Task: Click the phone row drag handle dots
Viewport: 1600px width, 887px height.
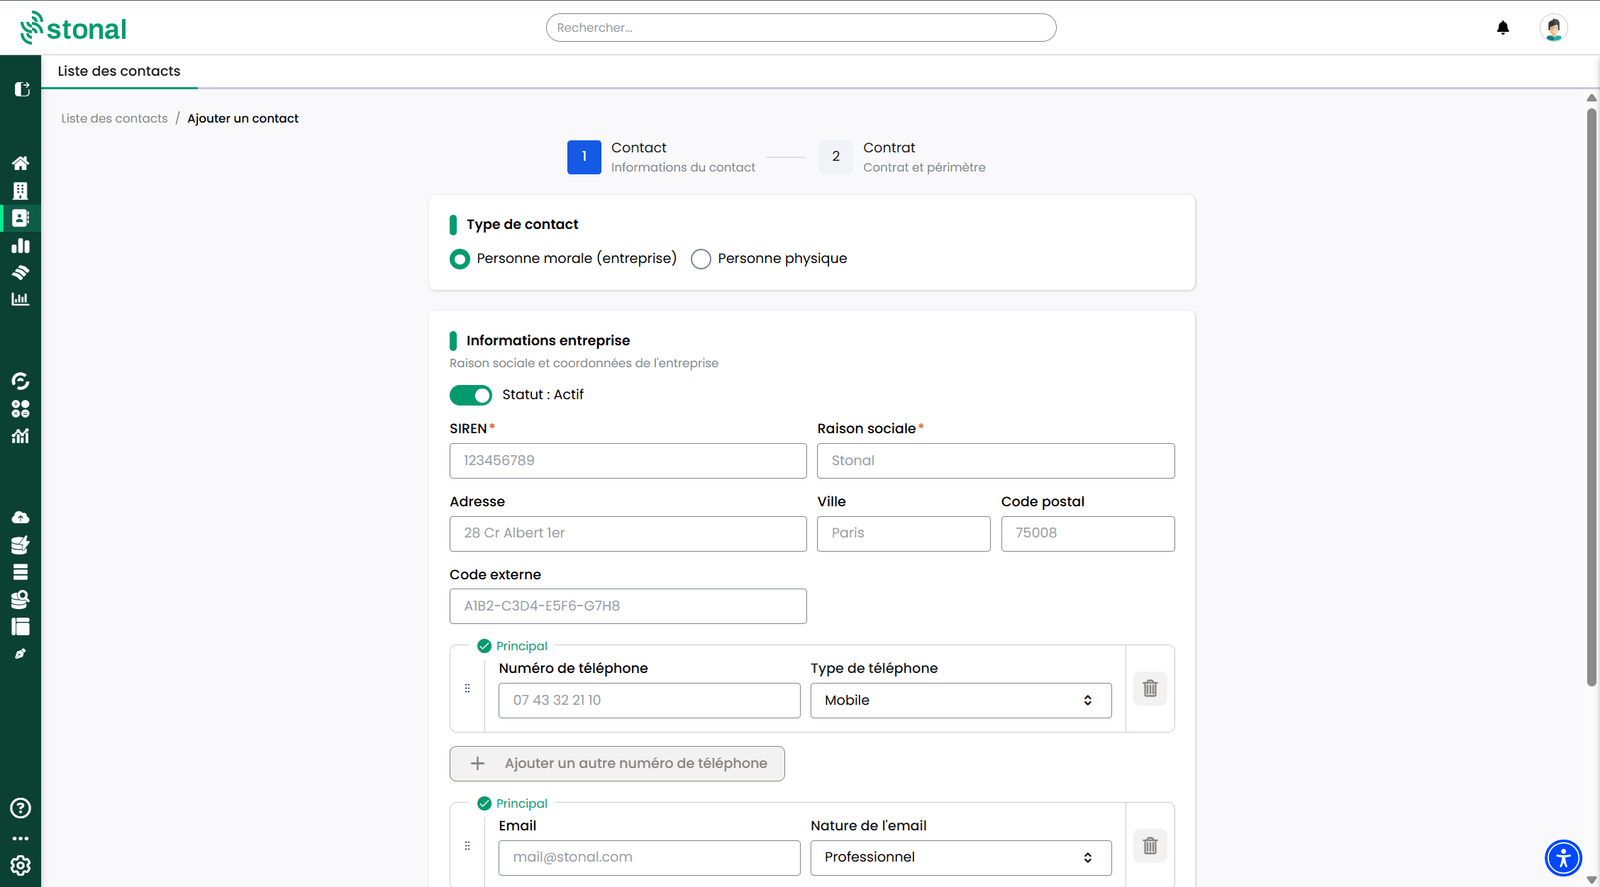Action: [467, 688]
